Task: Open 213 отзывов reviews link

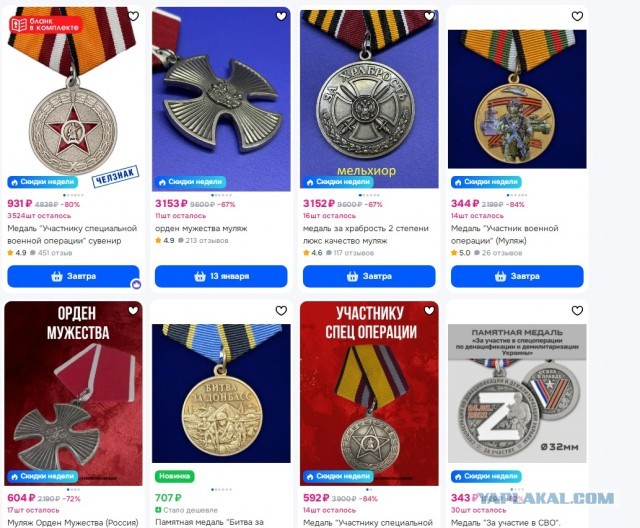Action: pyautogui.click(x=203, y=241)
